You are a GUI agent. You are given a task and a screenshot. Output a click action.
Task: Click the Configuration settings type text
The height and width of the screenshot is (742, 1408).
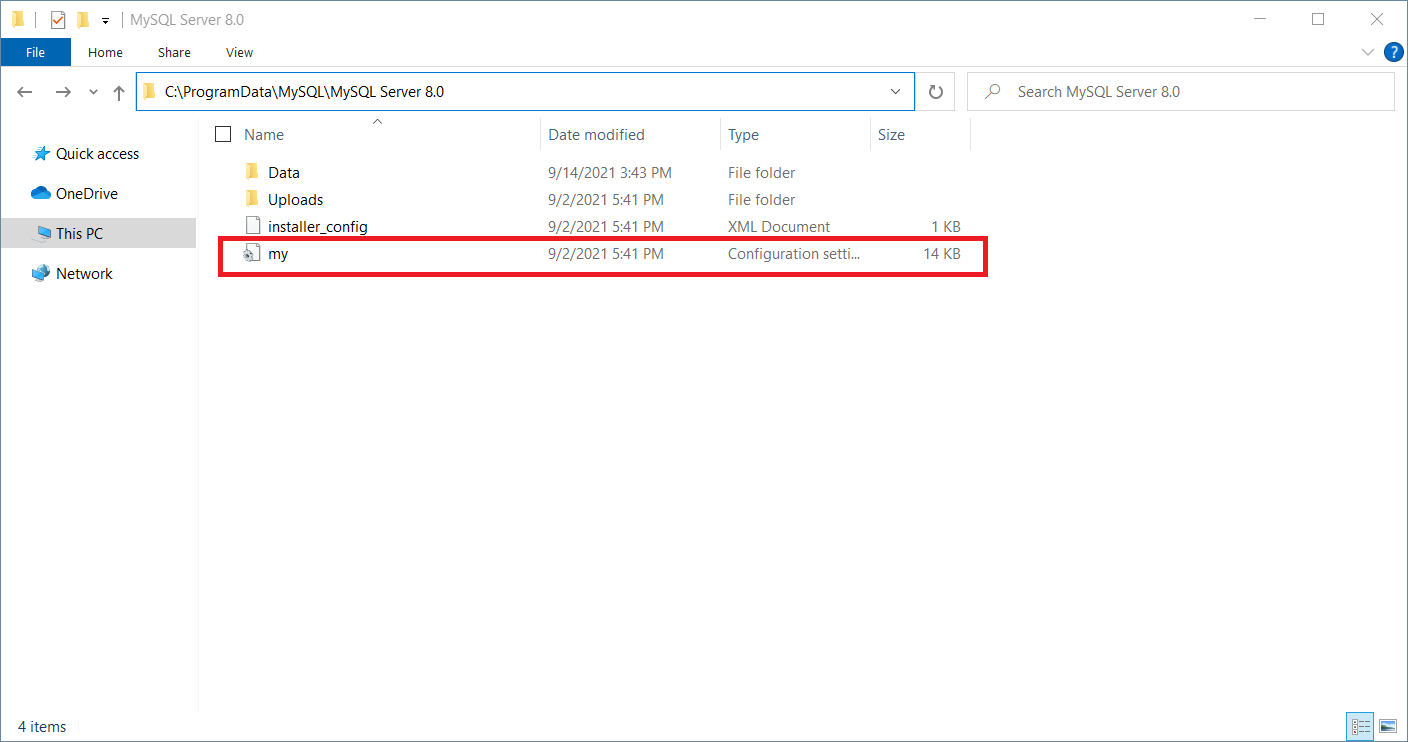pos(794,254)
